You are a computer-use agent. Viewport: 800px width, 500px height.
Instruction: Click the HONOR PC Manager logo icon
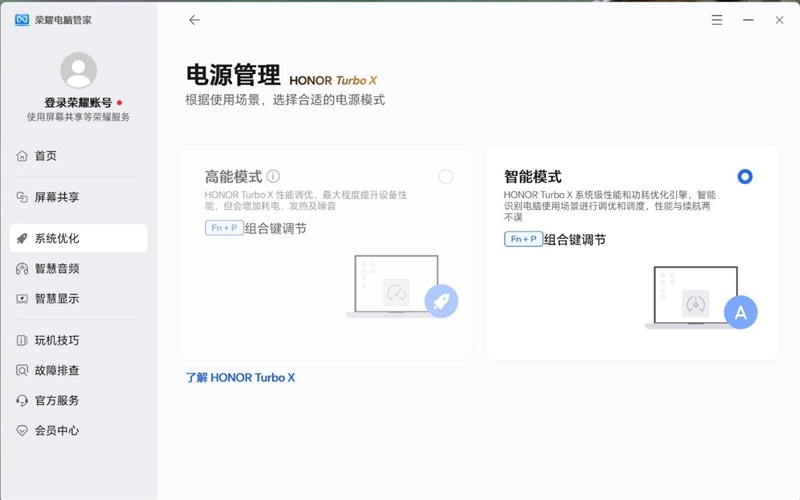point(22,20)
